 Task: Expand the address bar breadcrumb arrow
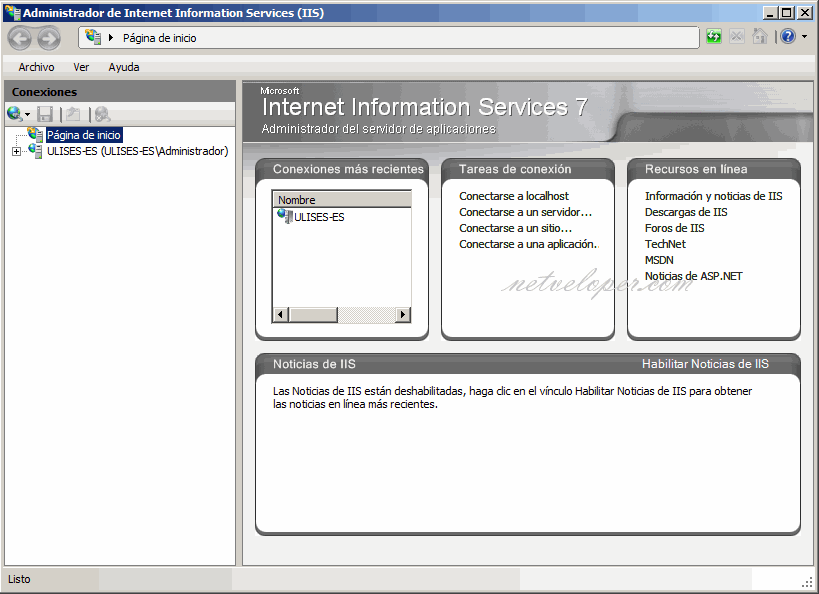coord(111,38)
